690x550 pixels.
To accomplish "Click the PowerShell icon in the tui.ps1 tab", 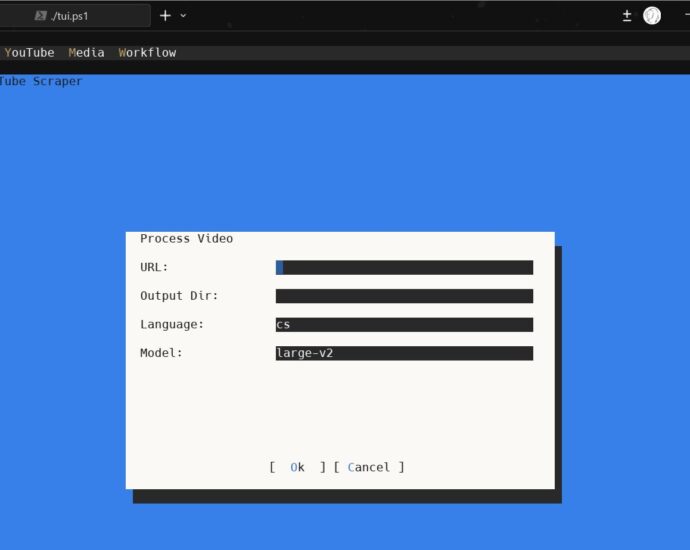I will coord(40,16).
